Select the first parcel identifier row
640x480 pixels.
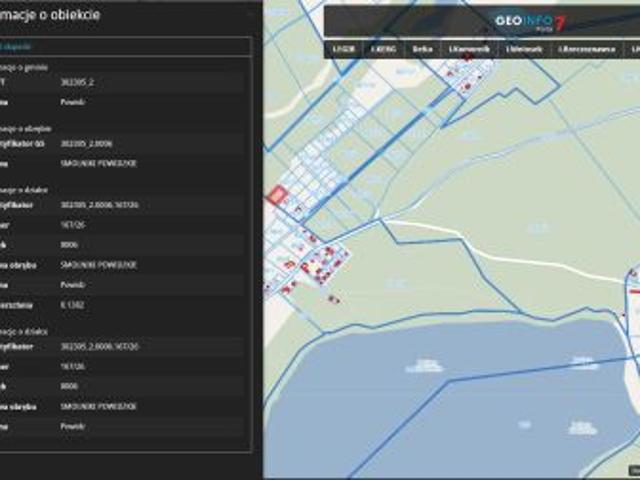(x=100, y=204)
